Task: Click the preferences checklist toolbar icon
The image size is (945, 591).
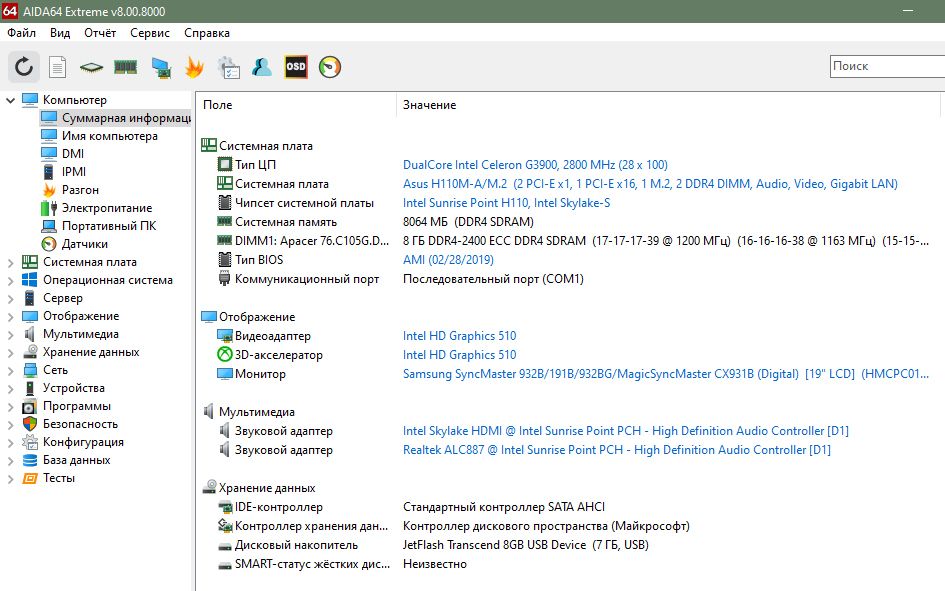Action: coord(228,67)
